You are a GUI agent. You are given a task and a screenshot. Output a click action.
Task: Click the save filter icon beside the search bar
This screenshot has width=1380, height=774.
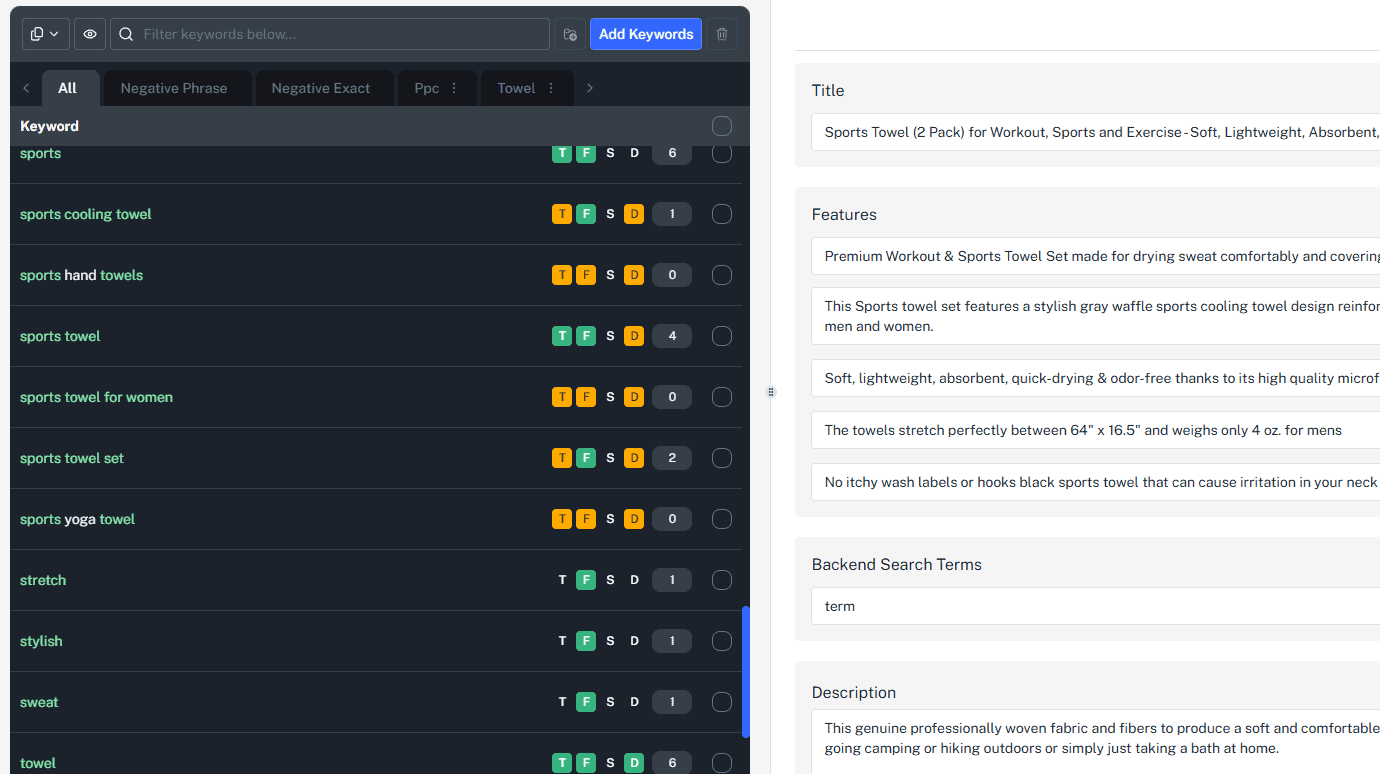pos(569,33)
